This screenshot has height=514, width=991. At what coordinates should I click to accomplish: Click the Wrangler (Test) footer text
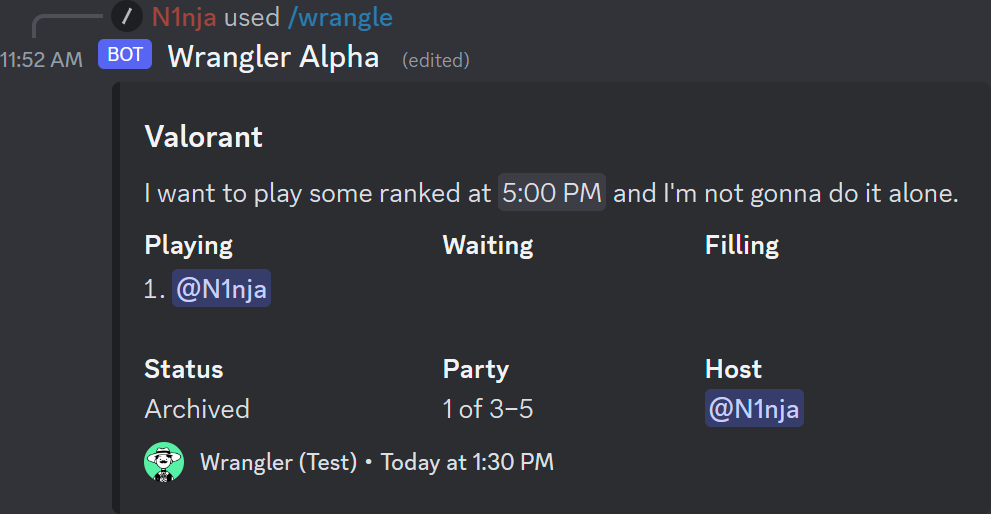point(278,462)
